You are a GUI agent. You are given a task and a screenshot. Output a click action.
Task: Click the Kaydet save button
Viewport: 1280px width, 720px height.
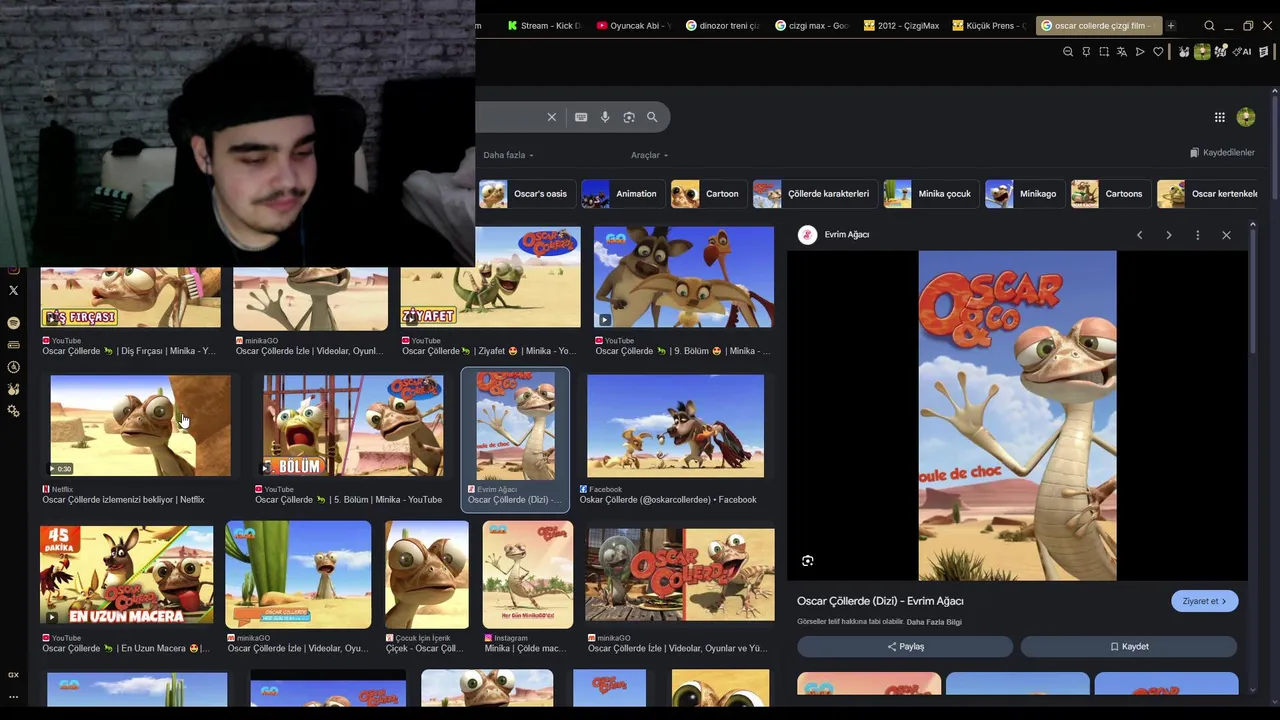[x=1129, y=647]
